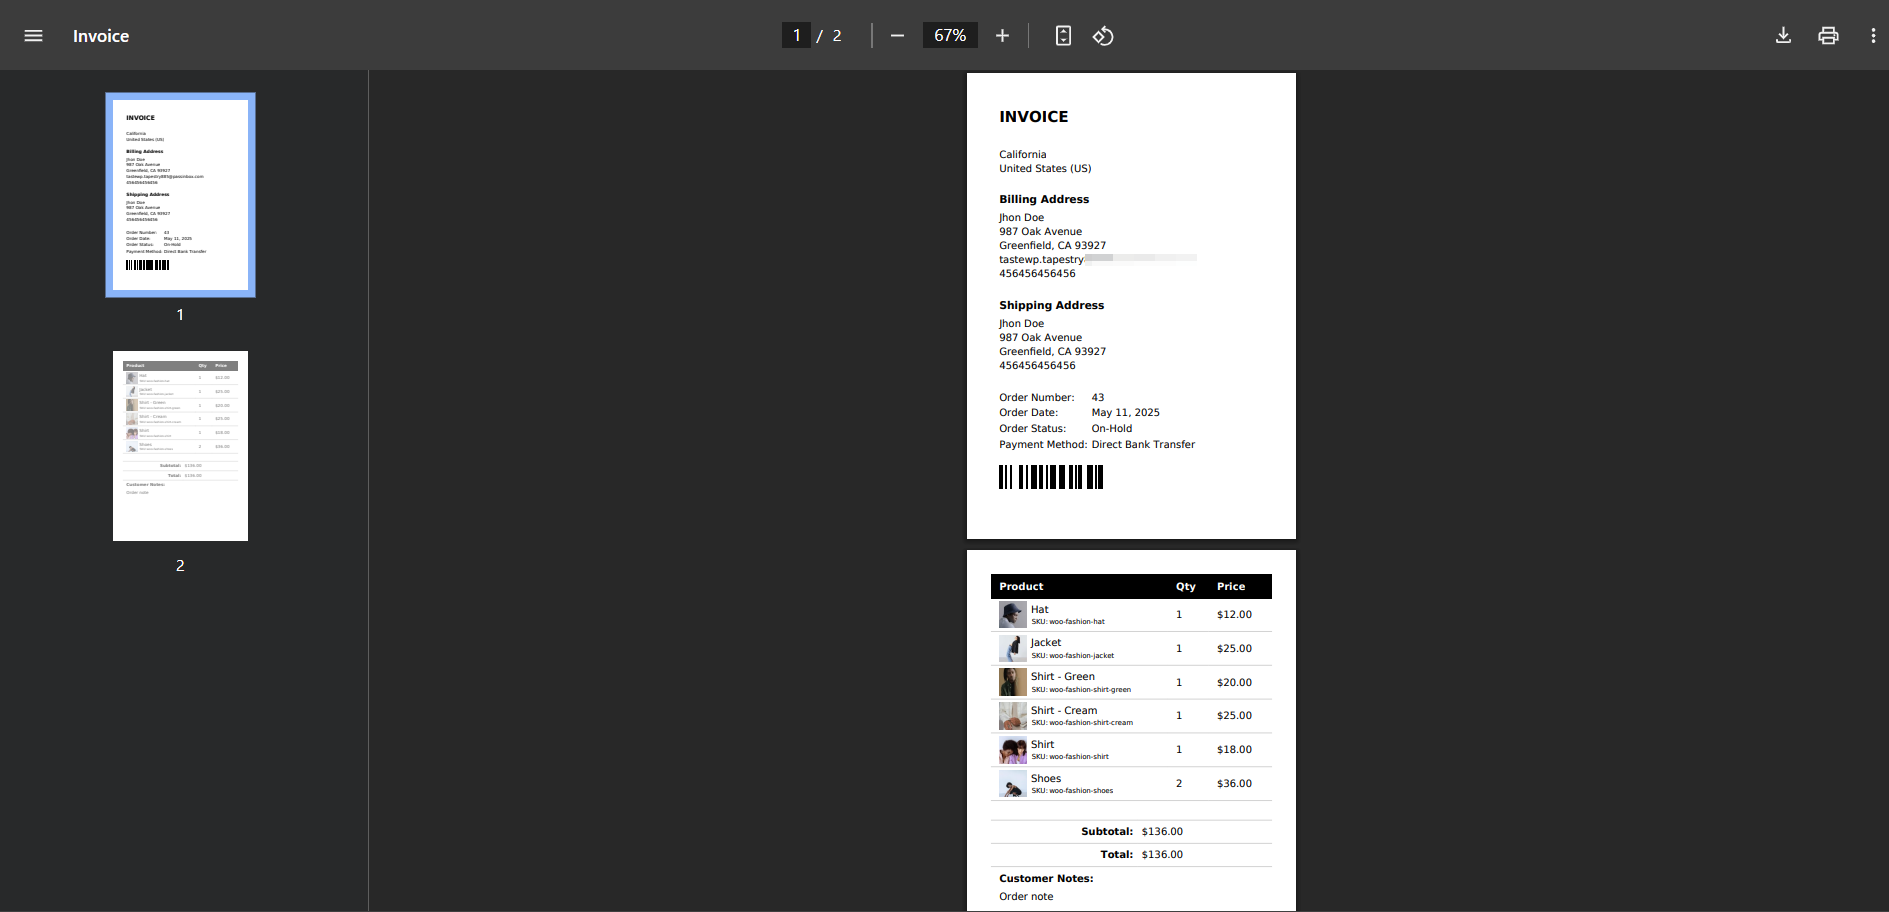Select the page 2 thumbnail
1889x912 pixels.
click(180, 446)
